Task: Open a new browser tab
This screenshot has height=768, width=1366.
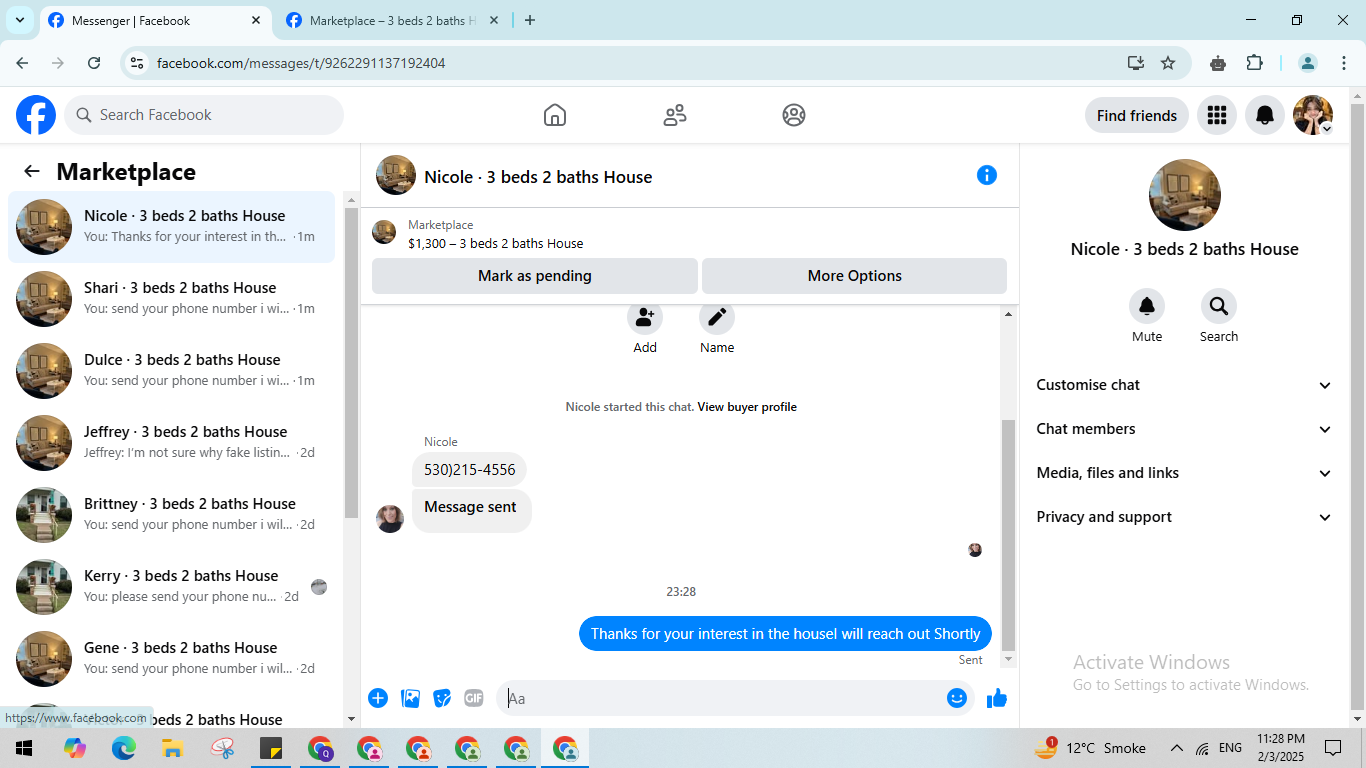Action: 530,20
